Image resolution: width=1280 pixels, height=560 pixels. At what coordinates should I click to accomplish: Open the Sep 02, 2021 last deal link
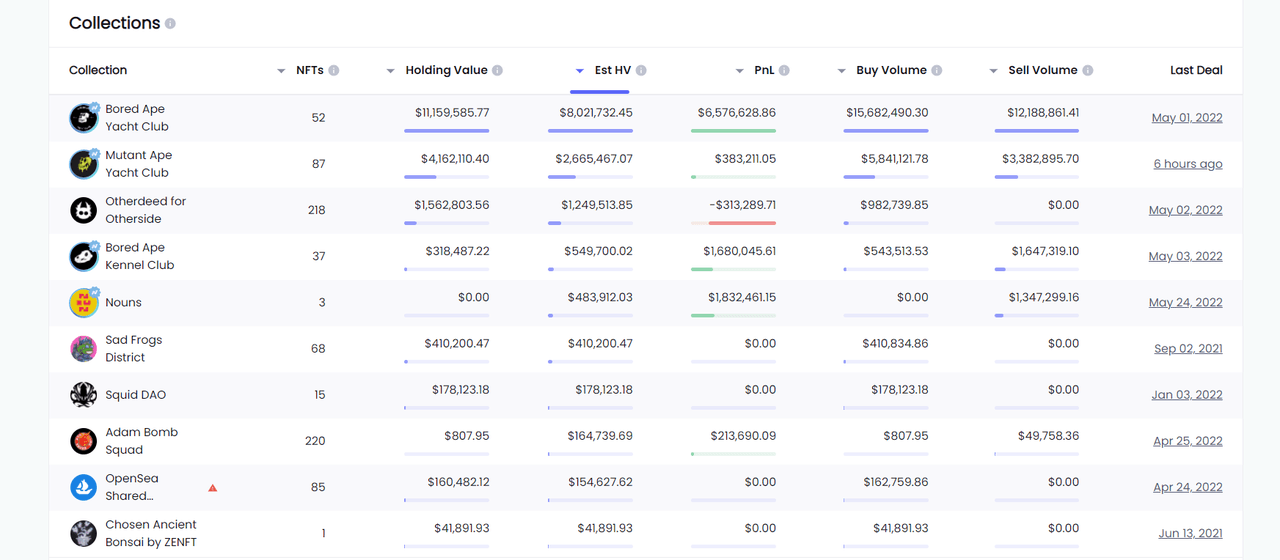[1188, 349]
